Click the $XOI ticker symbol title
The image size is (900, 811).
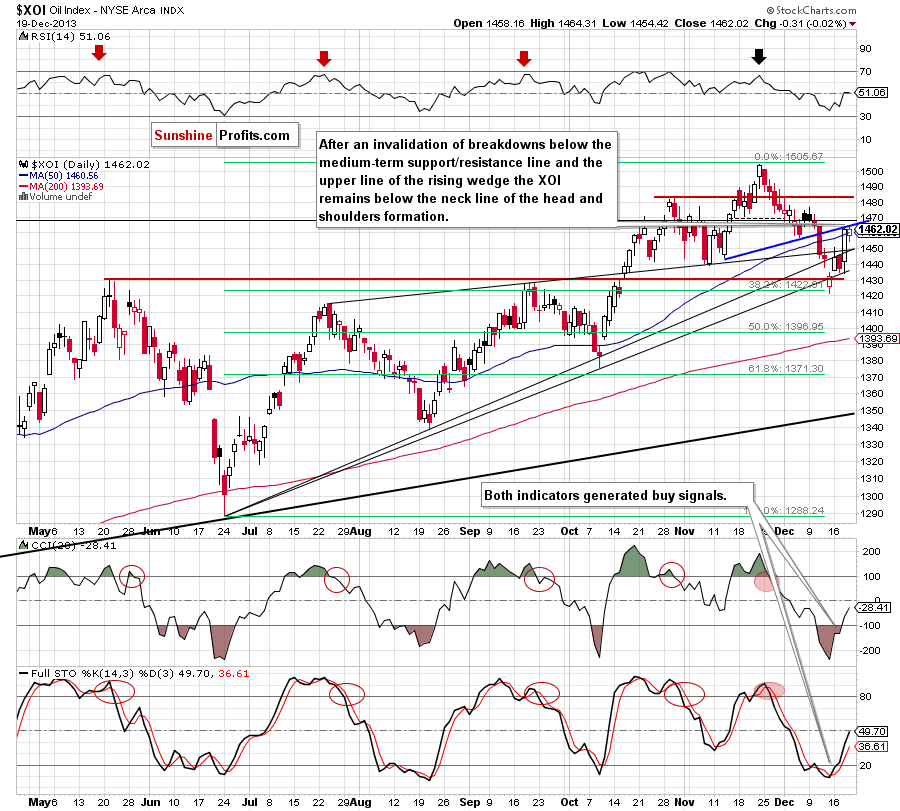(x=31, y=10)
